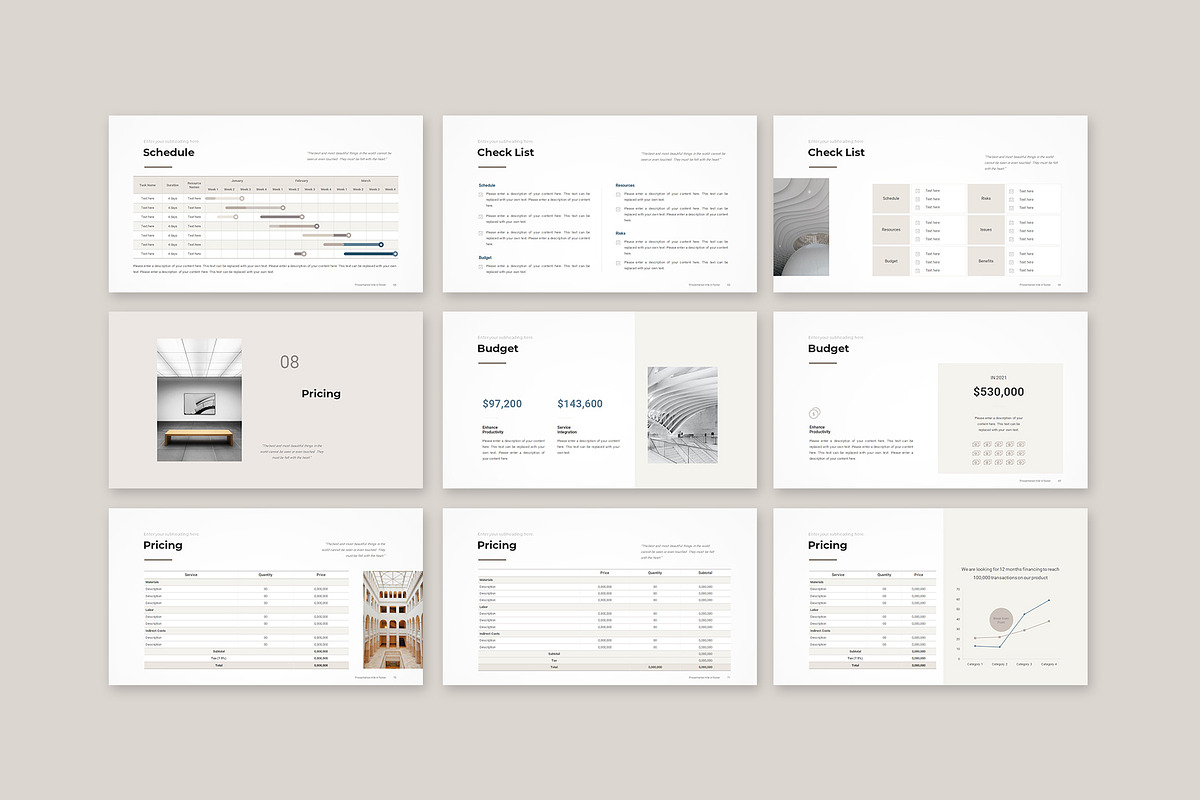Check the checkbox under the Budget heading
This screenshot has width=1200, height=800.
[481, 266]
